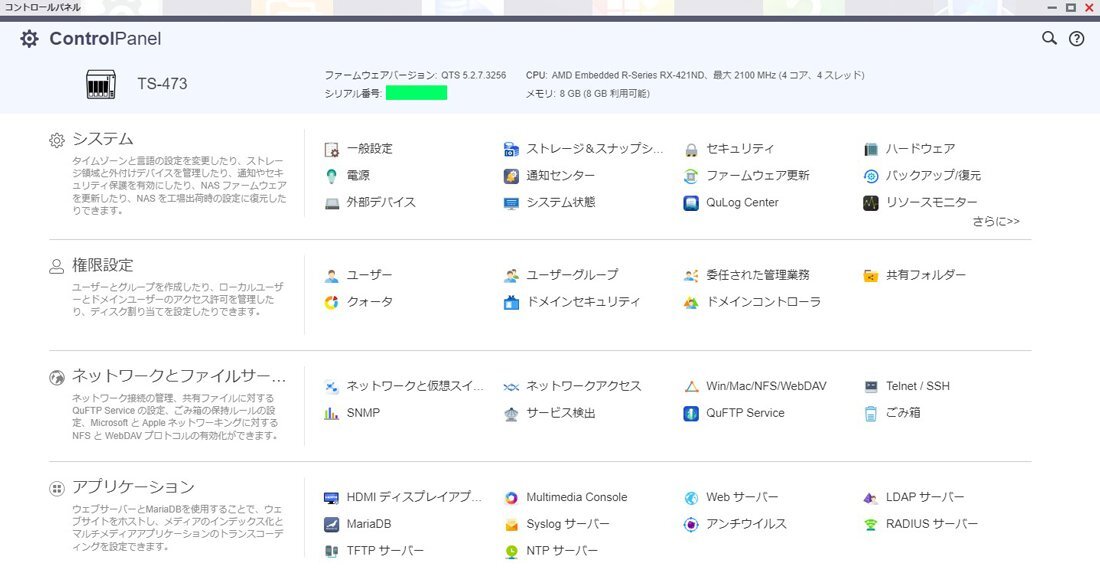Image resolution: width=1100 pixels, height=568 pixels.
Task: Open the HDMI ディスプレイアプリ icon
Action: pos(332,498)
